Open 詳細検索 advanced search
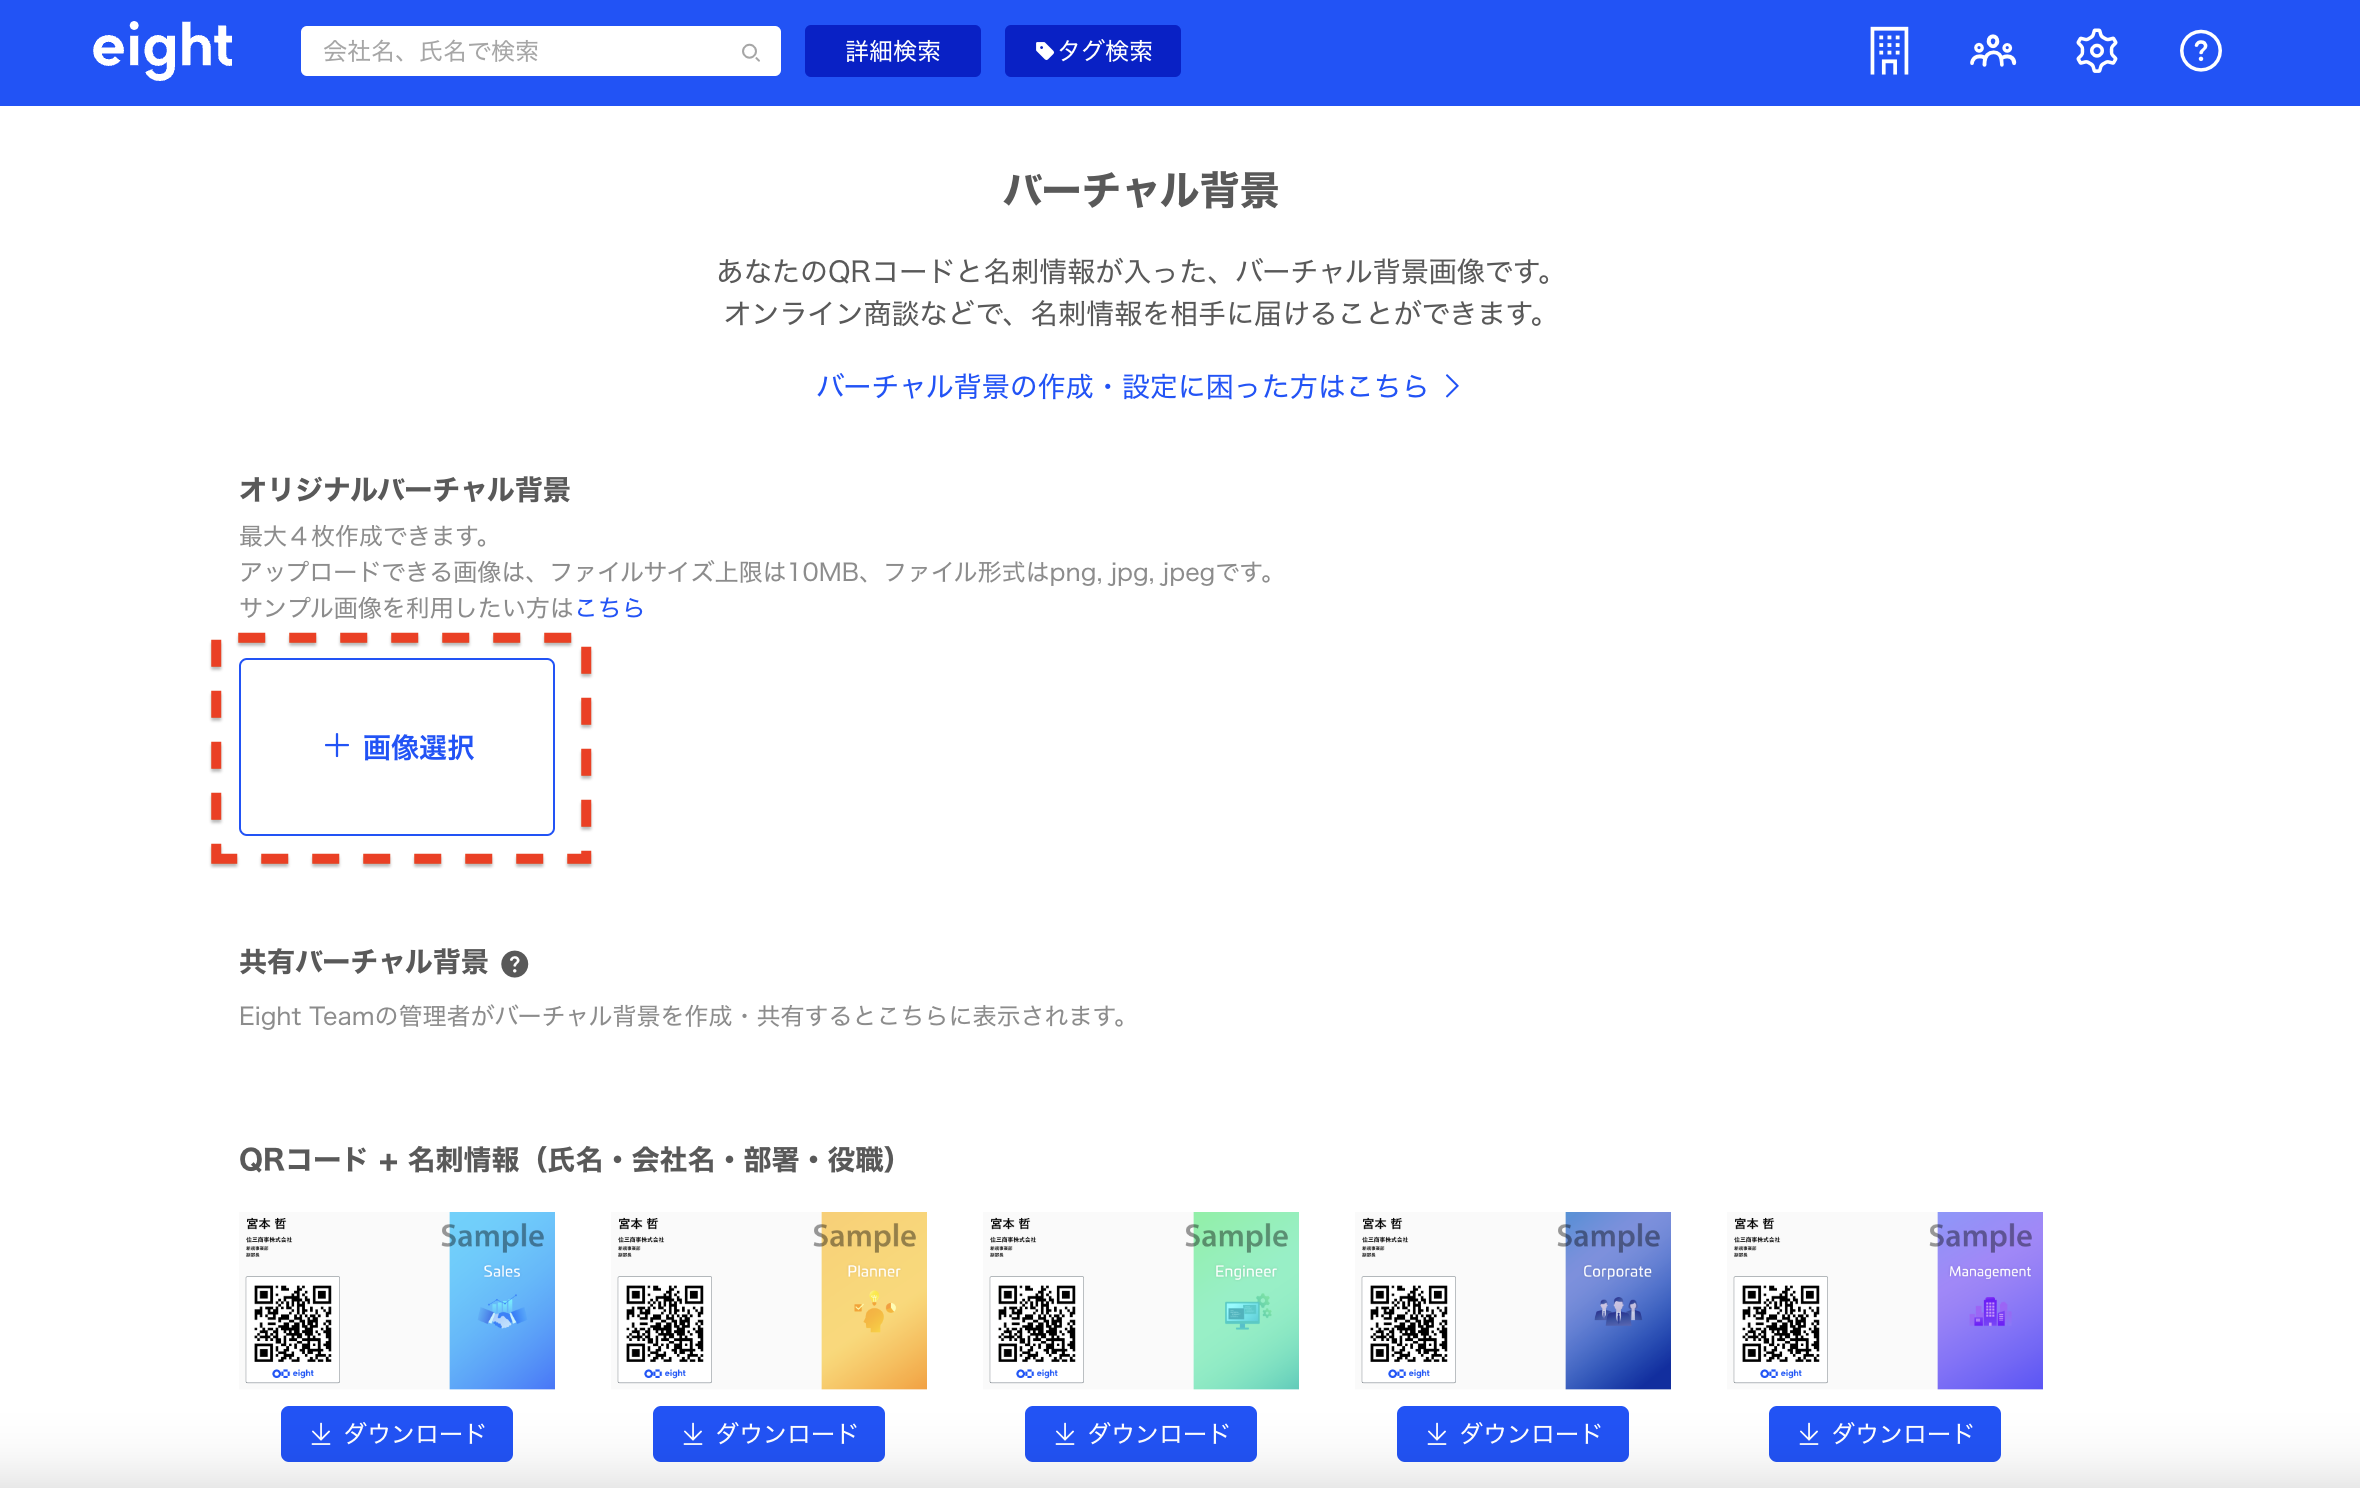This screenshot has width=2360, height=1488. 892,51
